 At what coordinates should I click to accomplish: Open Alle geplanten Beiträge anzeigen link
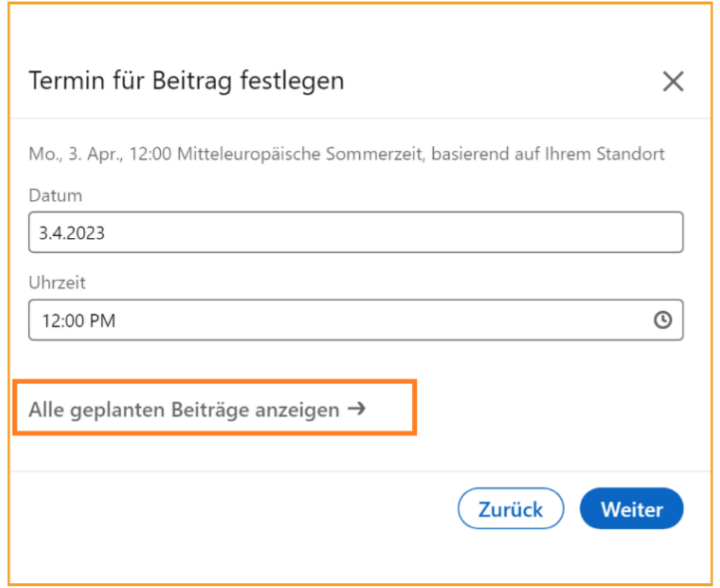point(197,409)
